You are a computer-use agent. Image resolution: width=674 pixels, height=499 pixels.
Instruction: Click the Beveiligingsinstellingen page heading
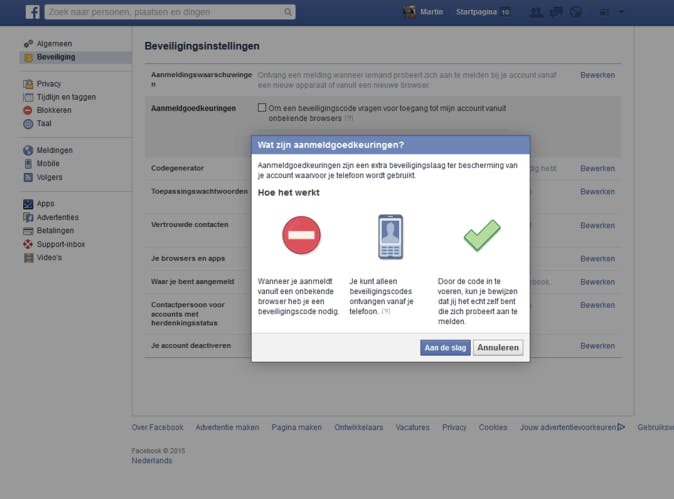pyautogui.click(x=202, y=46)
